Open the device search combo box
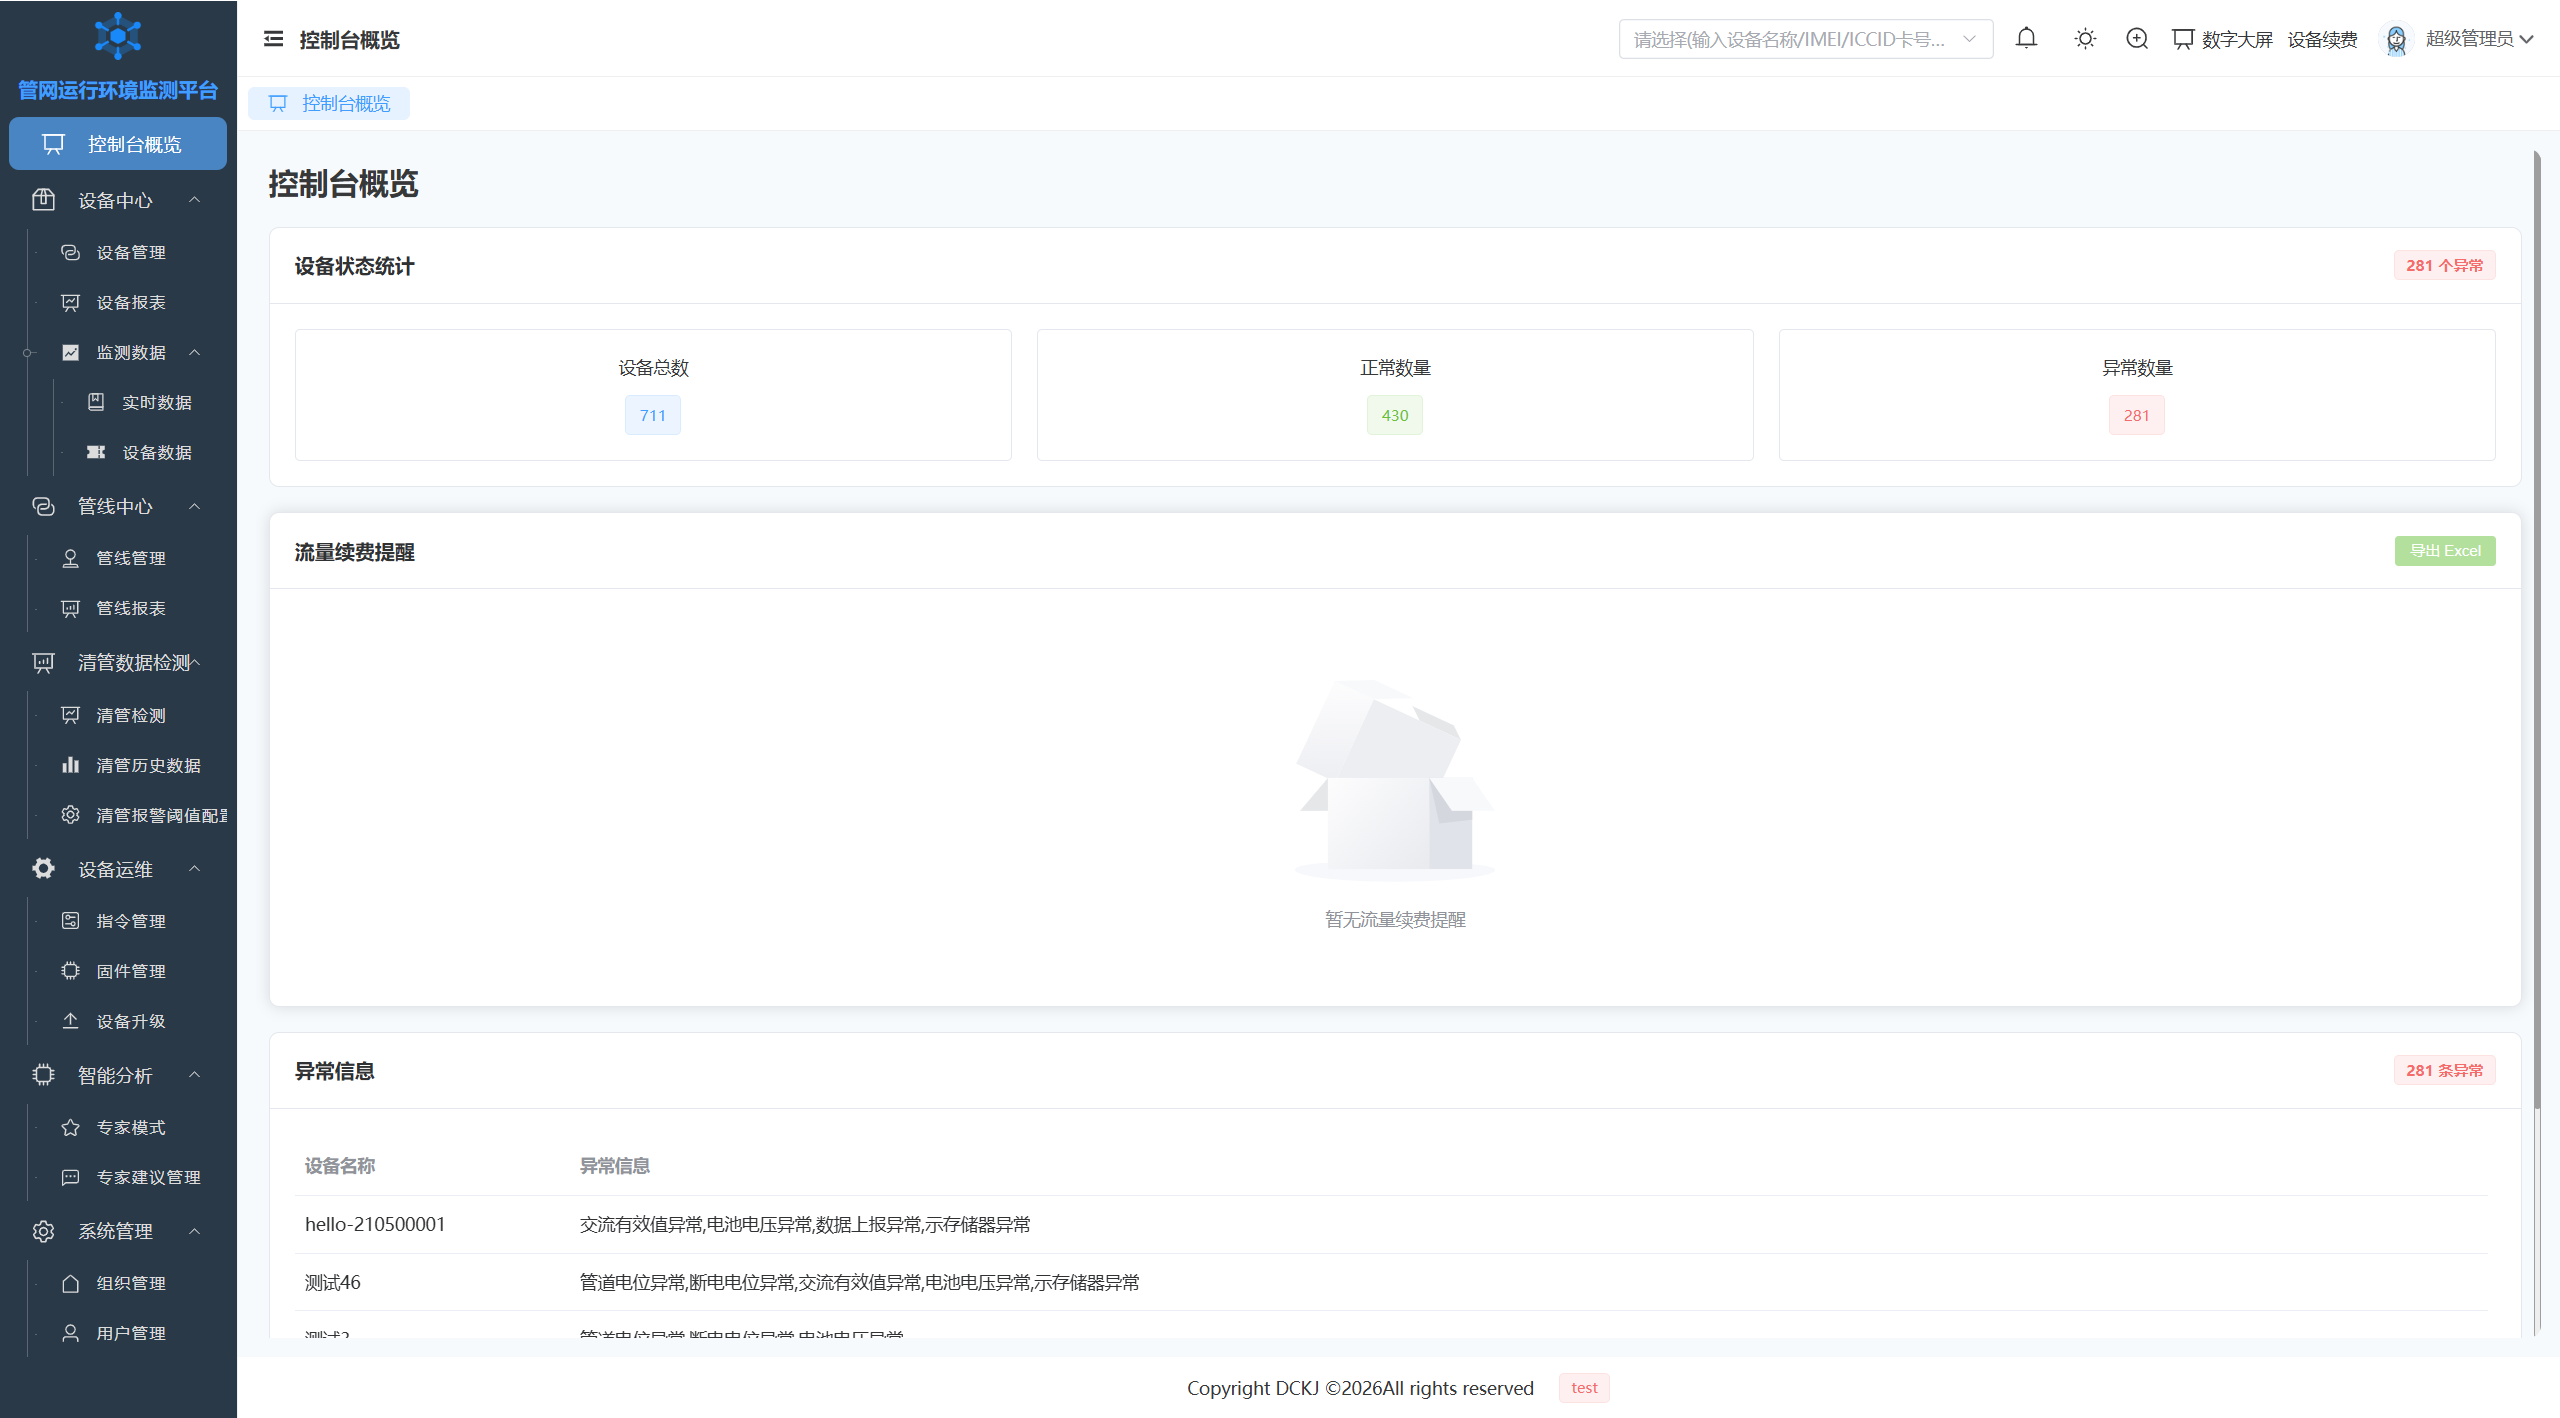The width and height of the screenshot is (2560, 1418). click(1805, 39)
